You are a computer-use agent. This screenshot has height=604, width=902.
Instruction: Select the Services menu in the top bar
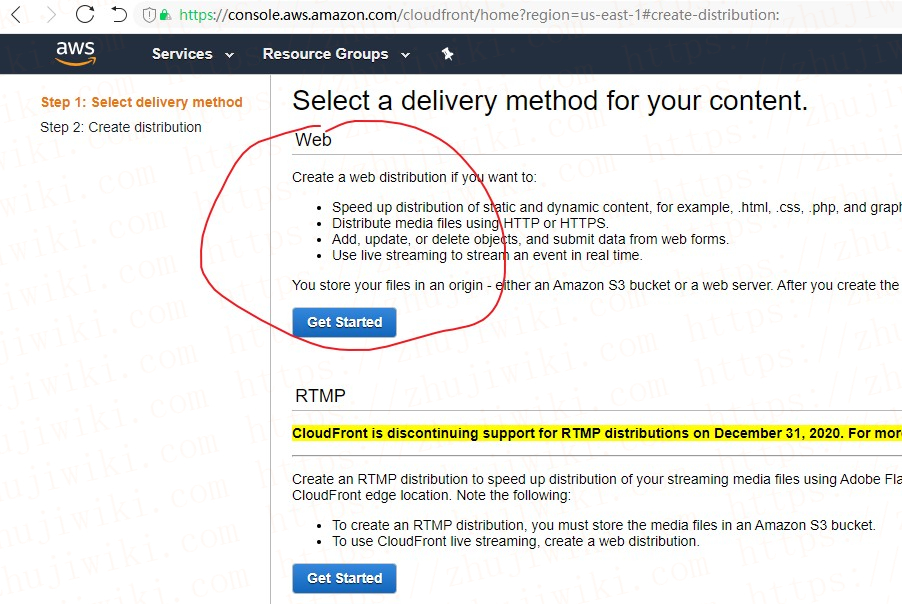182,54
